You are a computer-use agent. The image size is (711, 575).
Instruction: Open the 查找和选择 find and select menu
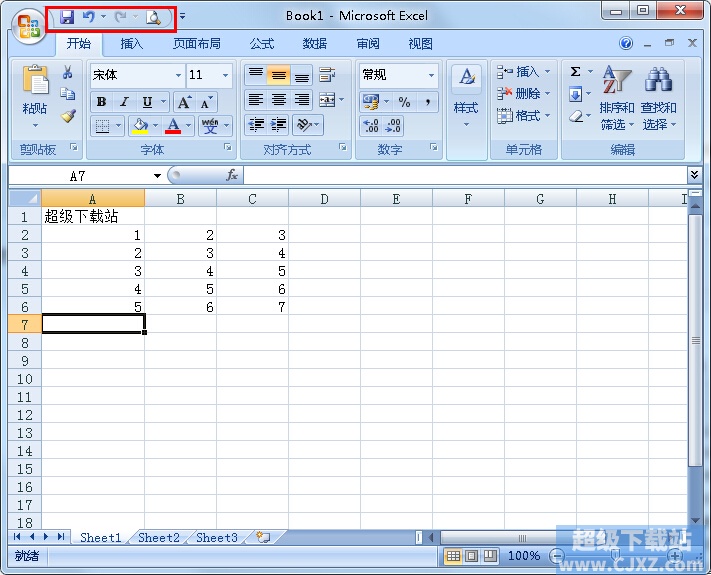coord(658,97)
